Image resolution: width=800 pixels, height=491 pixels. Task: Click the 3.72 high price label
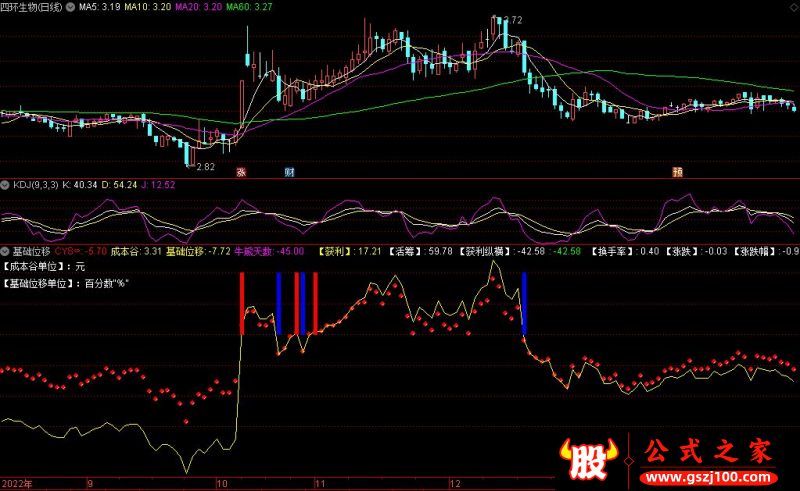coord(512,20)
